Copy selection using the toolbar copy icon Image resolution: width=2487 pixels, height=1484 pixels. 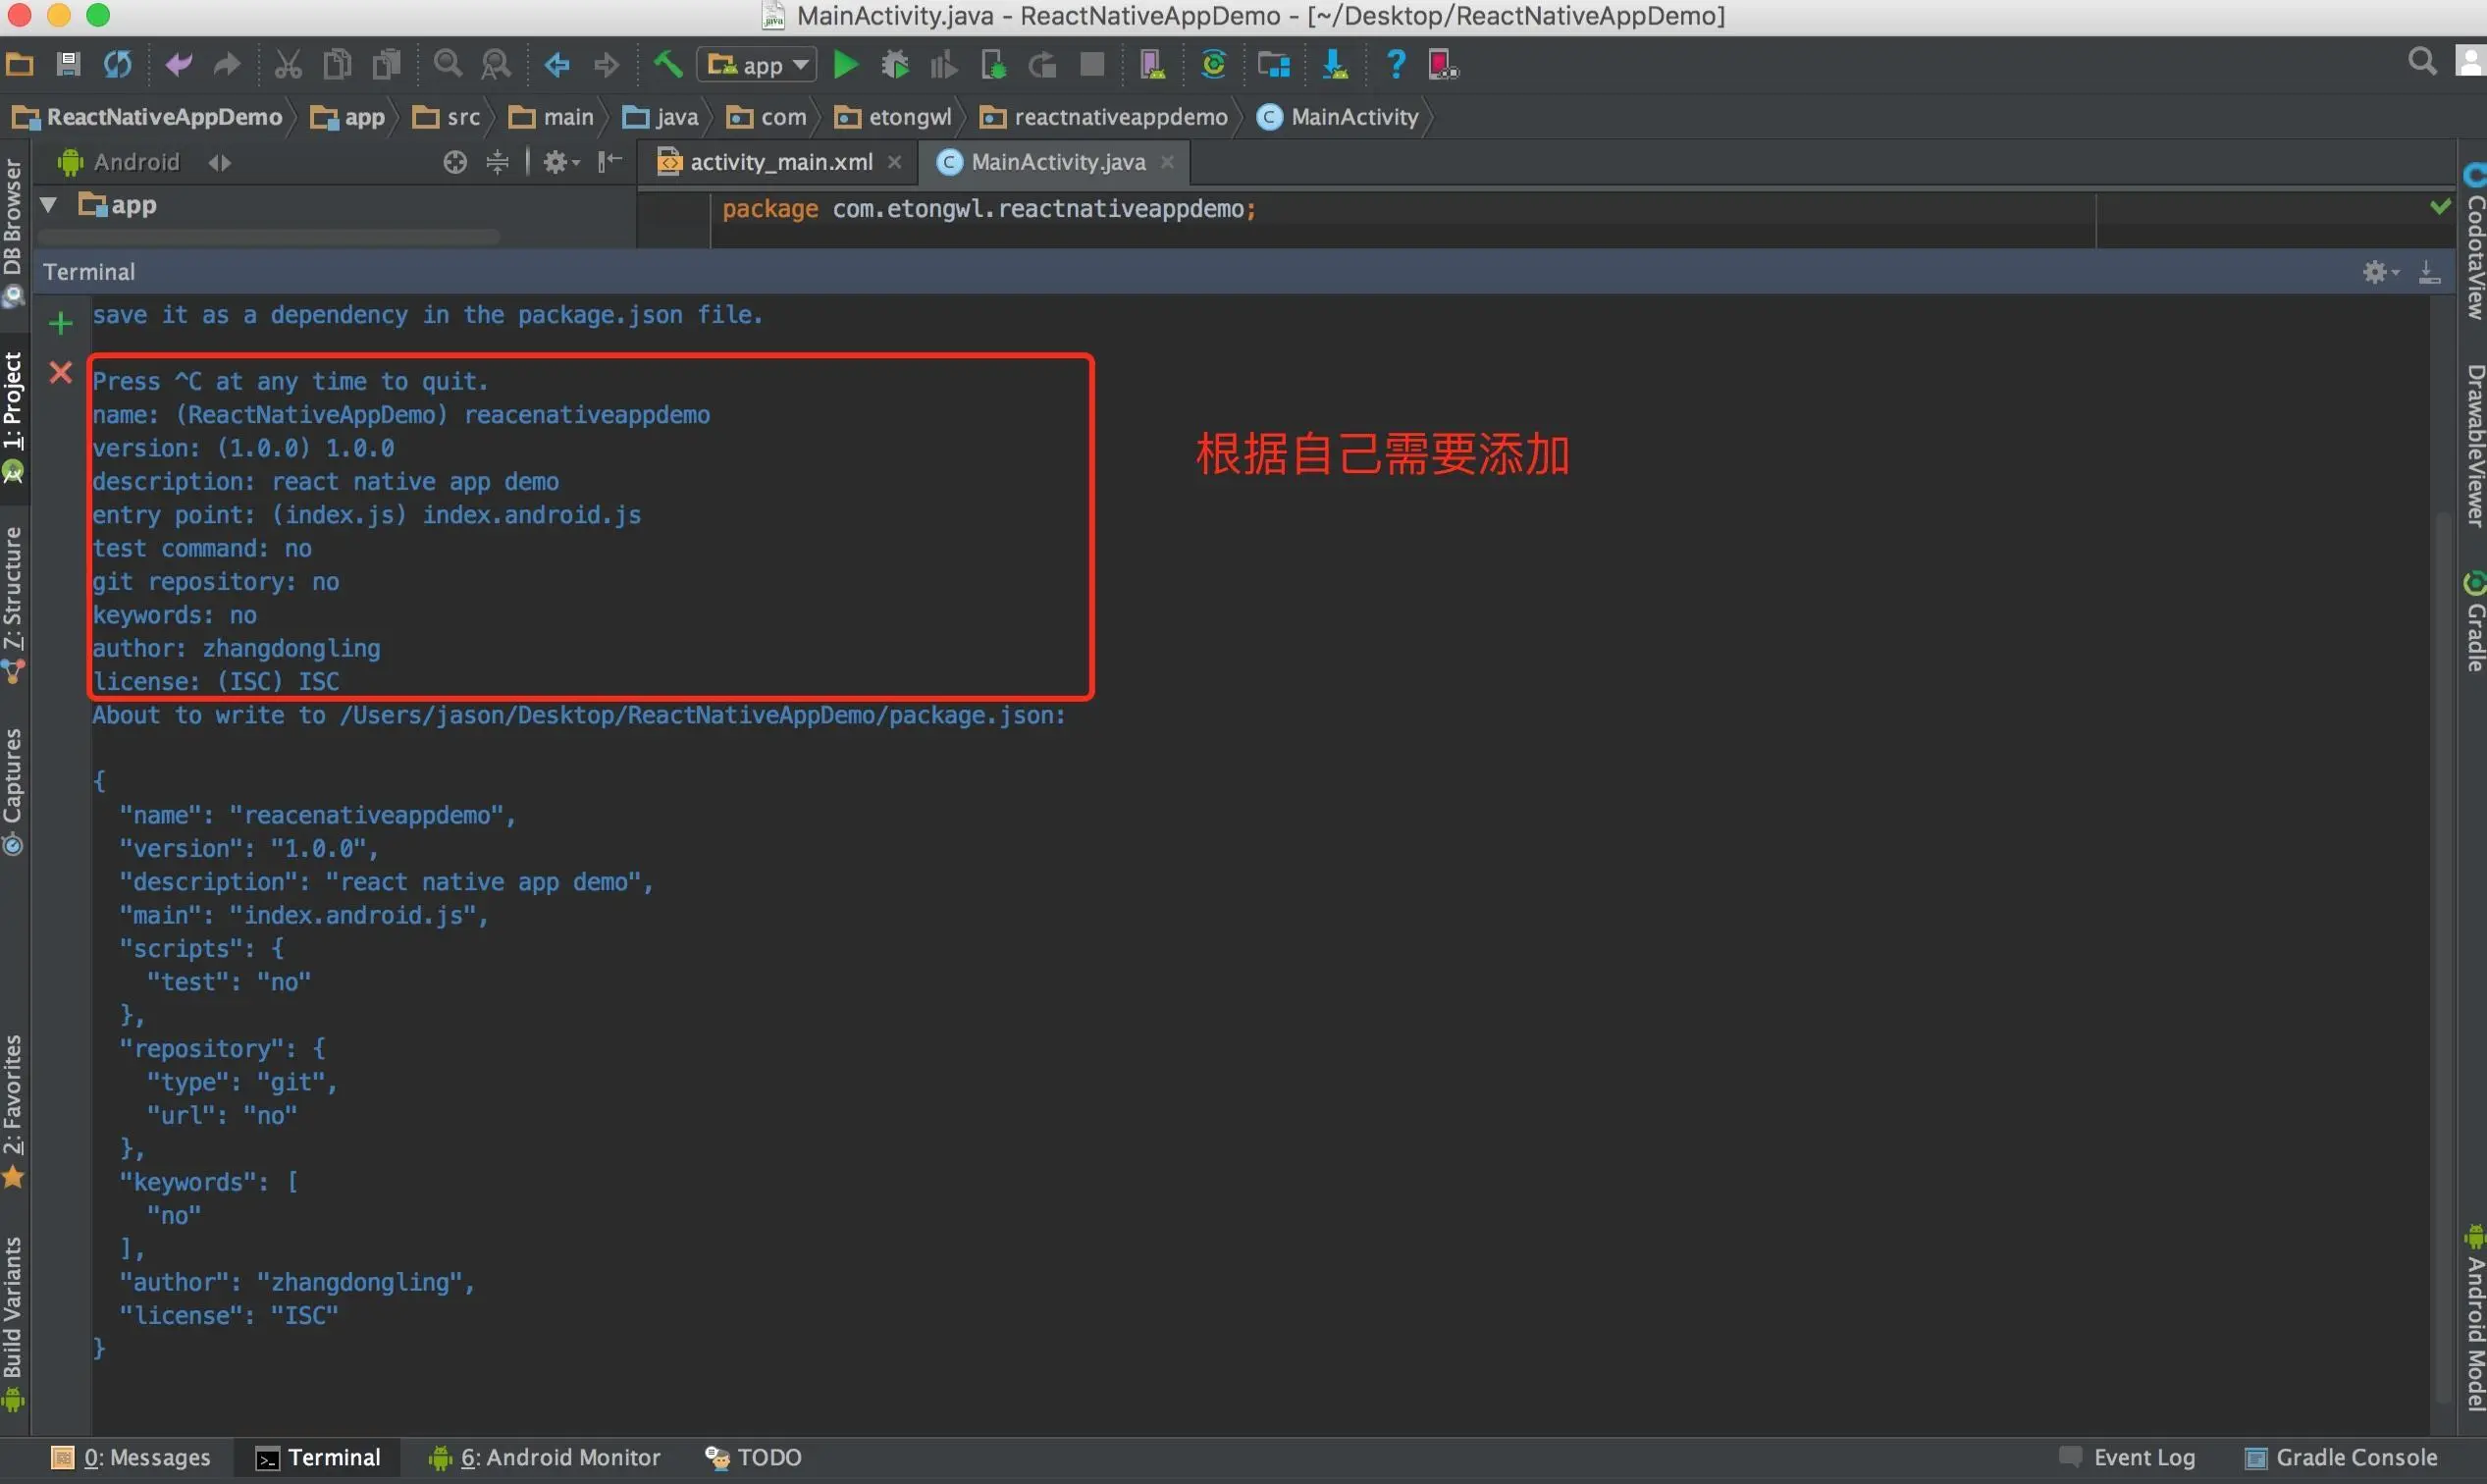(x=337, y=65)
